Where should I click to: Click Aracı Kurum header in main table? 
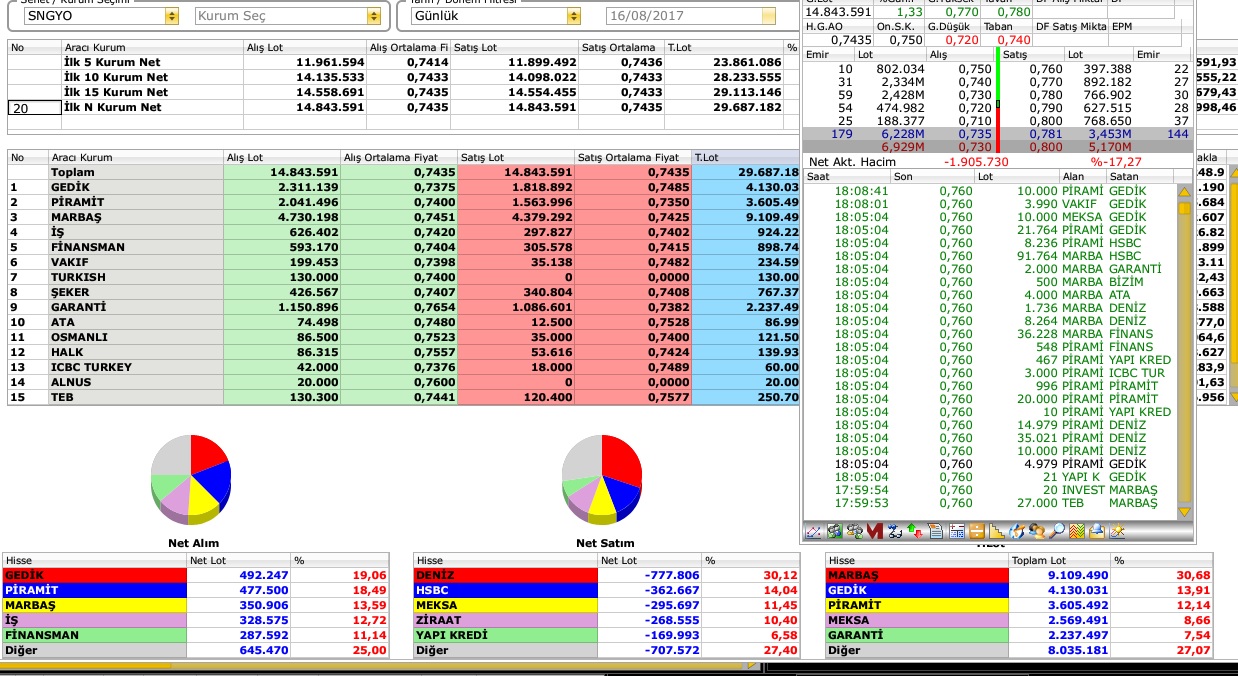136,157
